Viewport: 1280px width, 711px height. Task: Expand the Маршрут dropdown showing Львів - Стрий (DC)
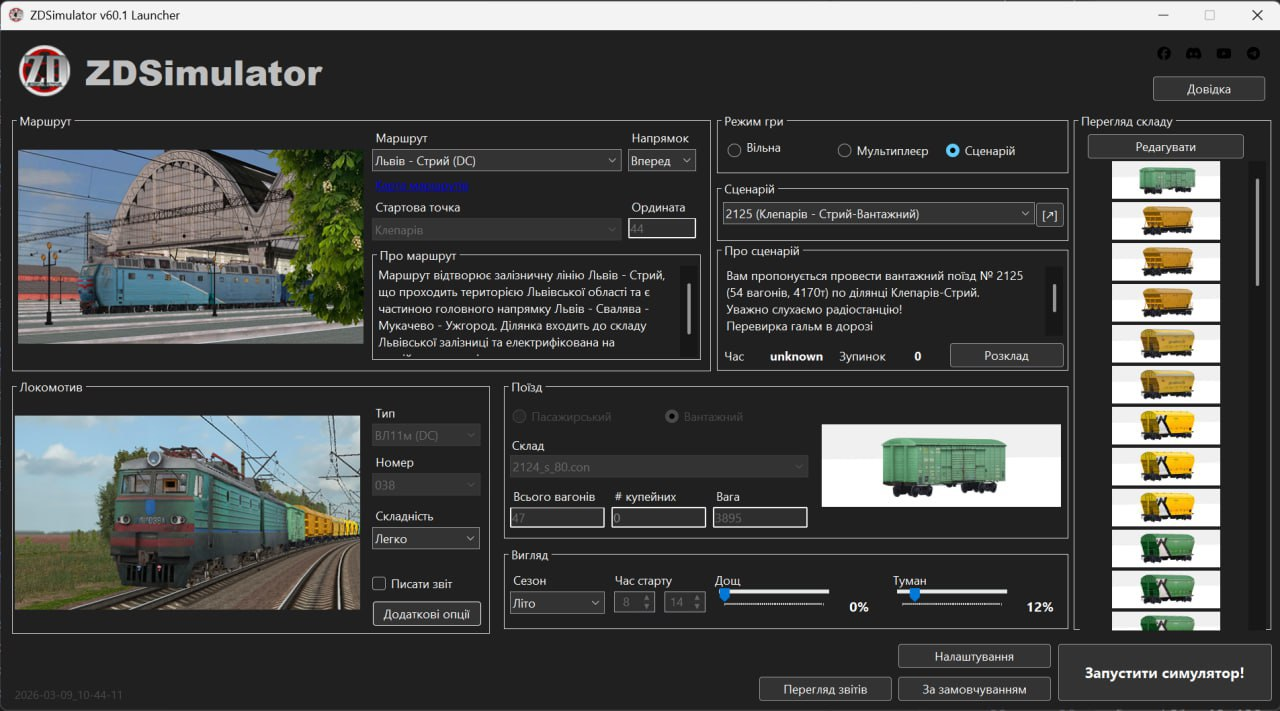click(497, 161)
